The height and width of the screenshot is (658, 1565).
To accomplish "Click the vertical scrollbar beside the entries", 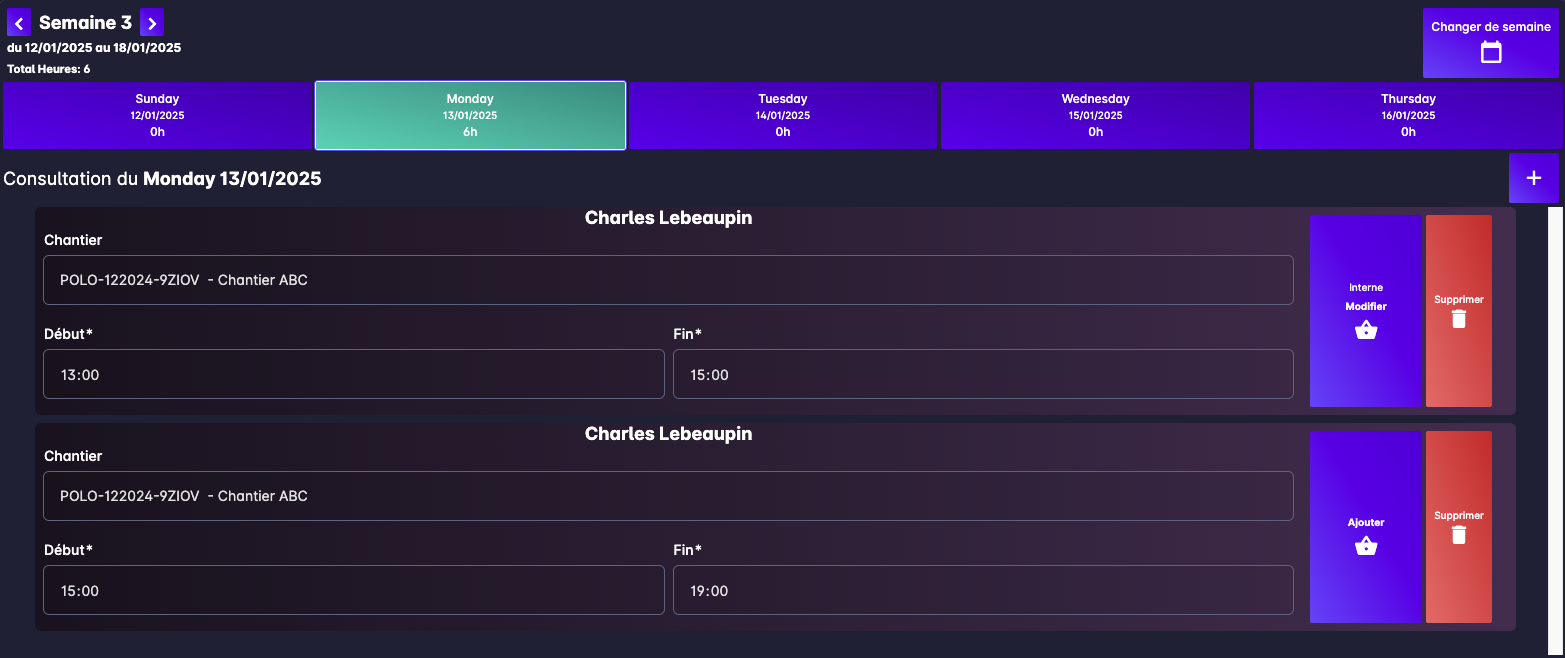I will pyautogui.click(x=1554, y=430).
